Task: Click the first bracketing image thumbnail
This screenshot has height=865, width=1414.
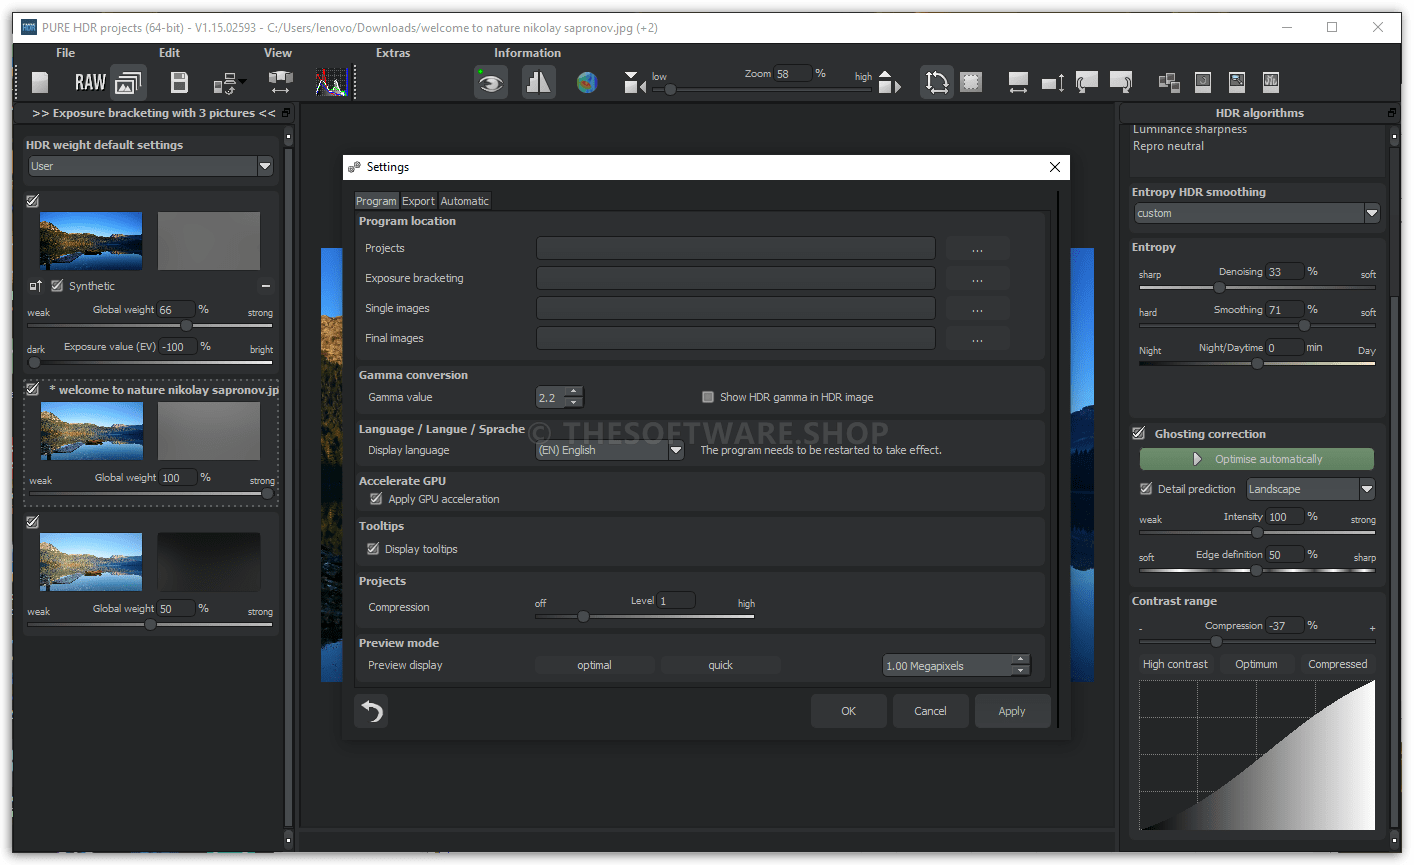Action: click(91, 240)
